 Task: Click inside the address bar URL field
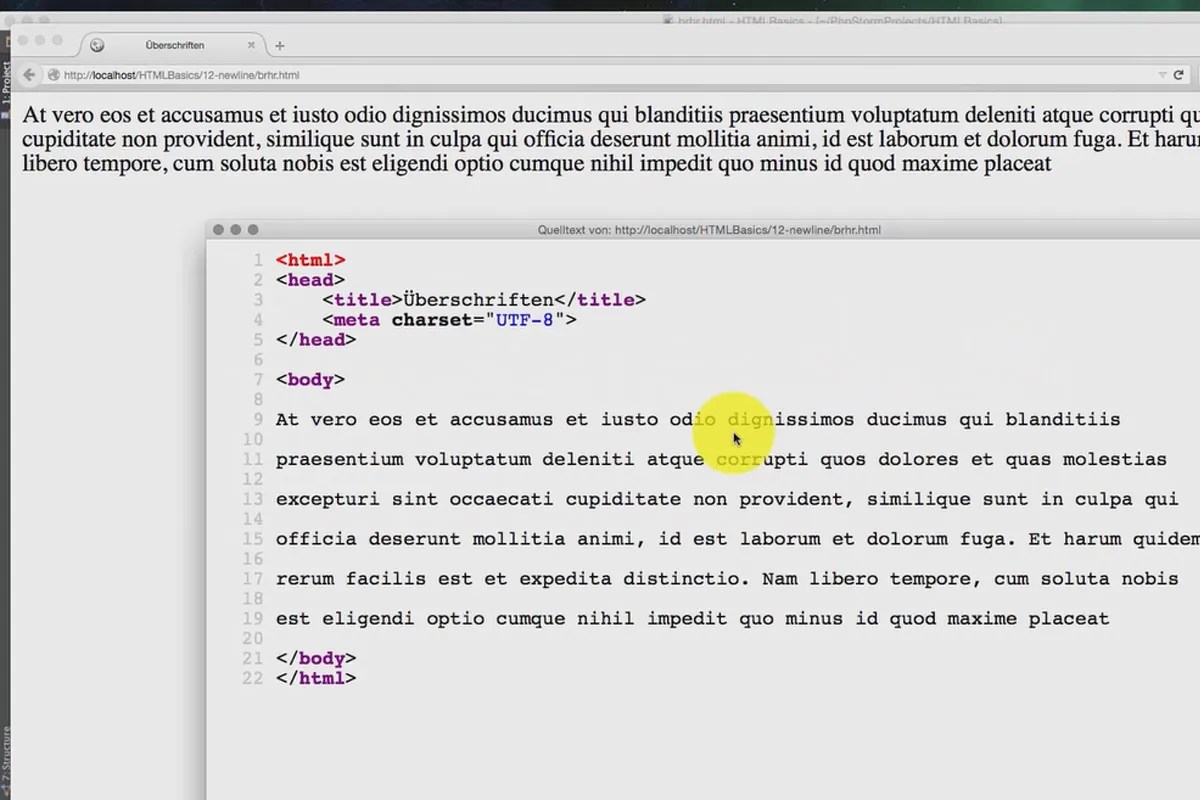click(300, 75)
